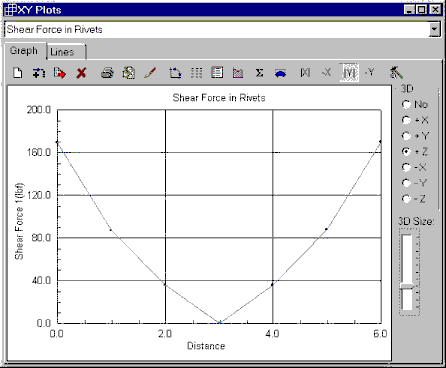Click the hammer tools icon
Viewport: 446px width, 368px height.
coord(396,72)
